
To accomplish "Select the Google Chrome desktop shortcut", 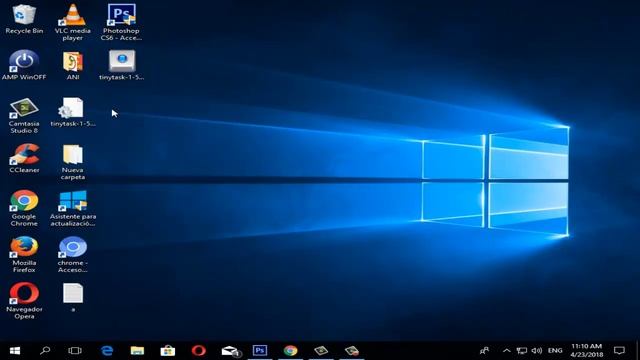I will click(24, 209).
